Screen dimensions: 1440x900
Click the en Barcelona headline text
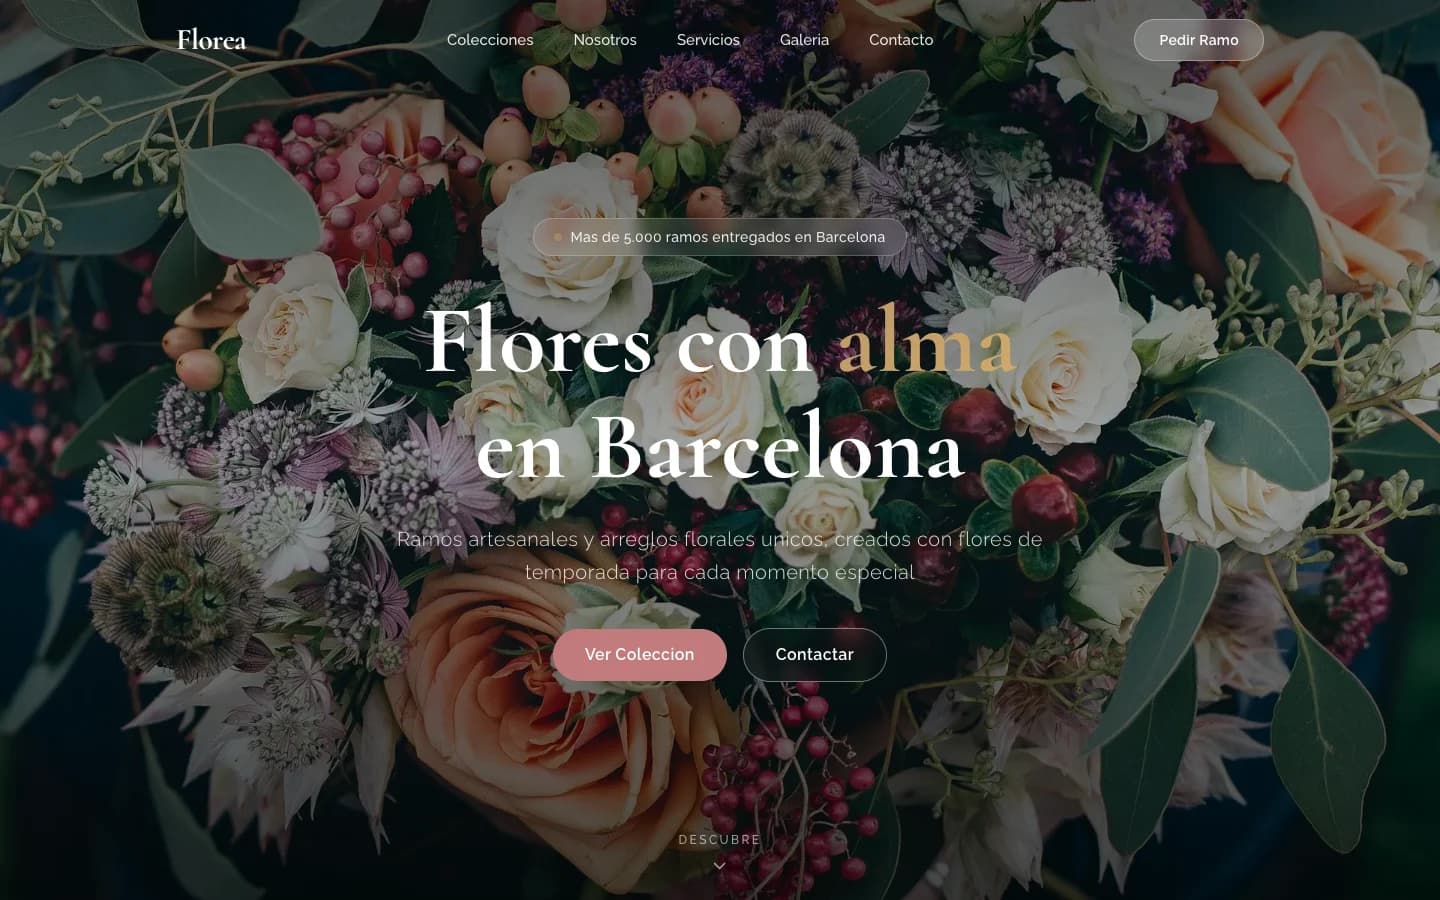tap(719, 450)
